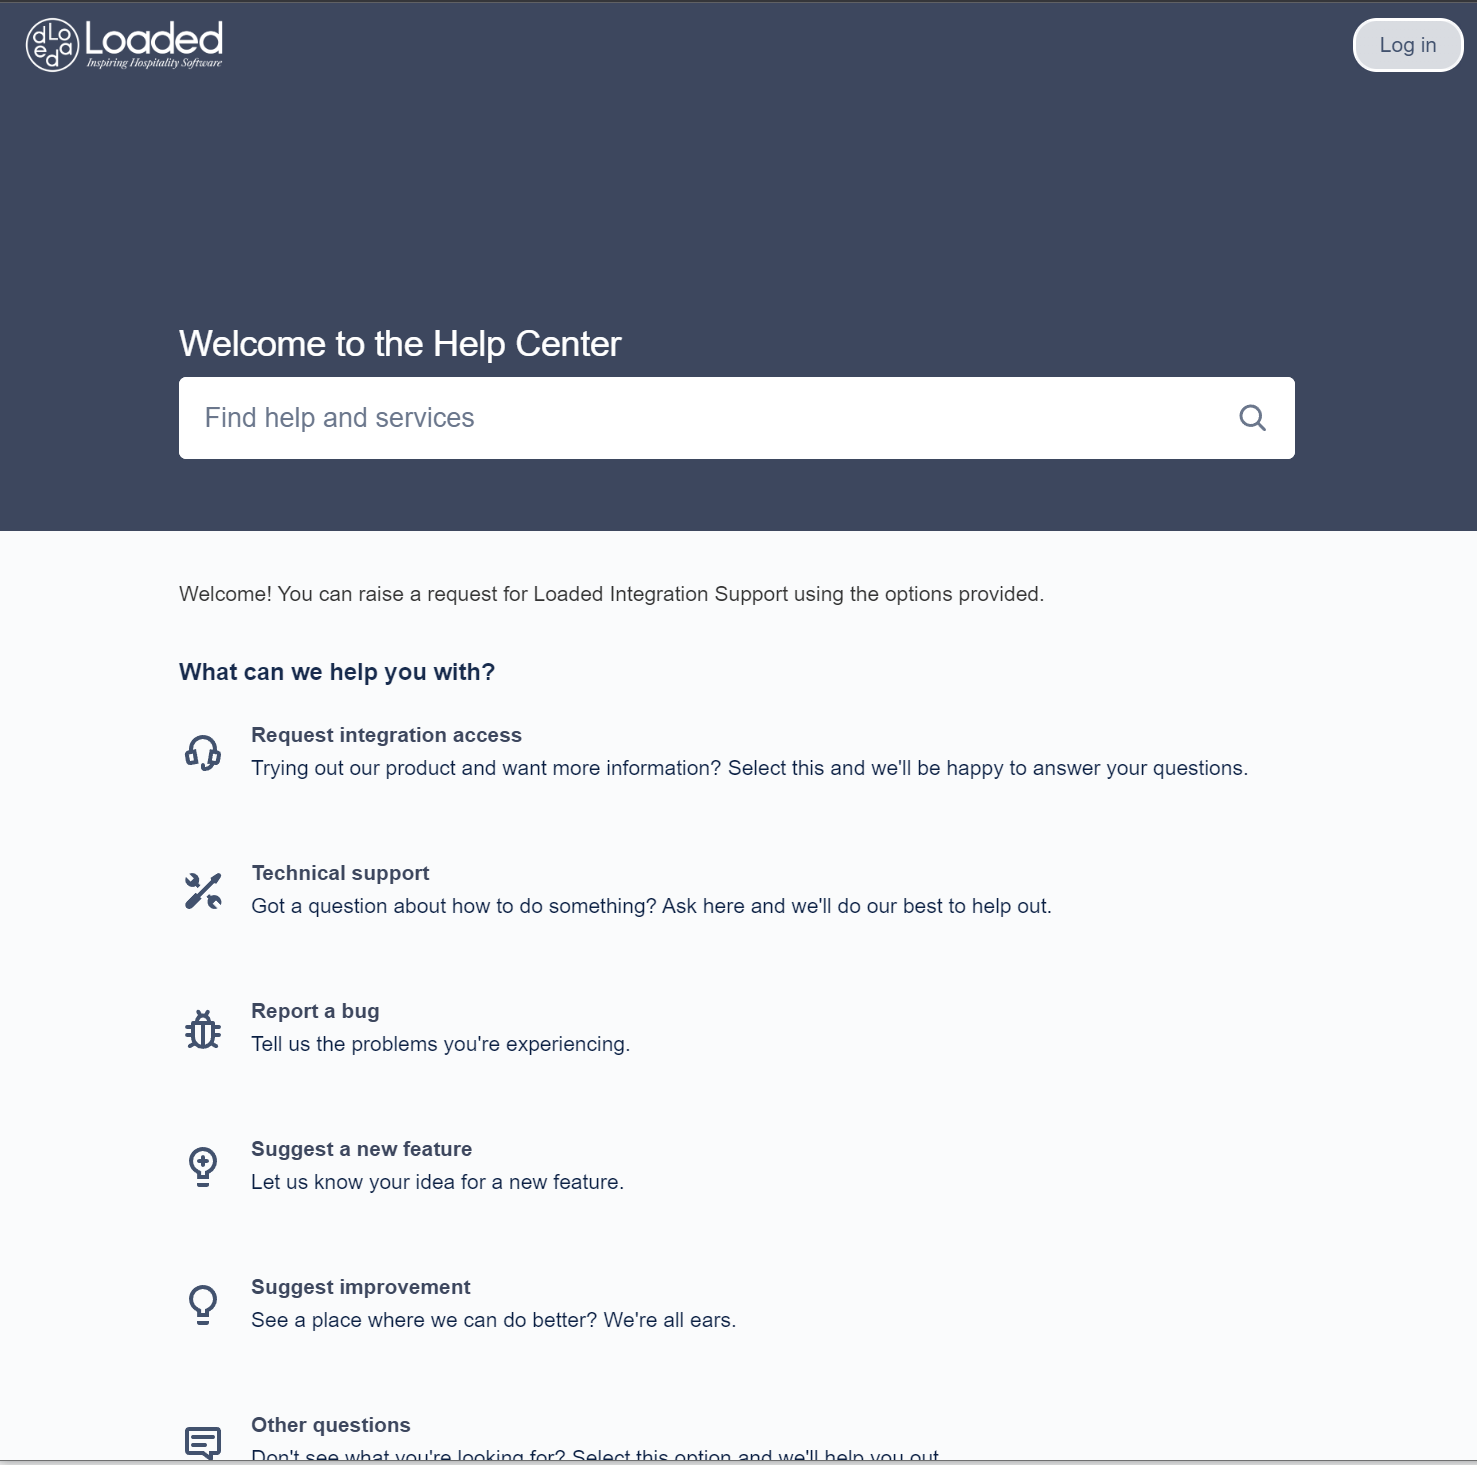The image size is (1477, 1465).
Task: Click the tools icon for Technical support
Action: coord(203,890)
